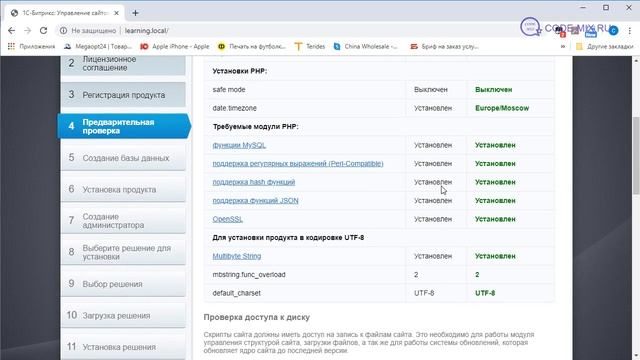The width and height of the screenshot is (640, 360).
Task: Click scrollbar up arrow
Action: 636,60
